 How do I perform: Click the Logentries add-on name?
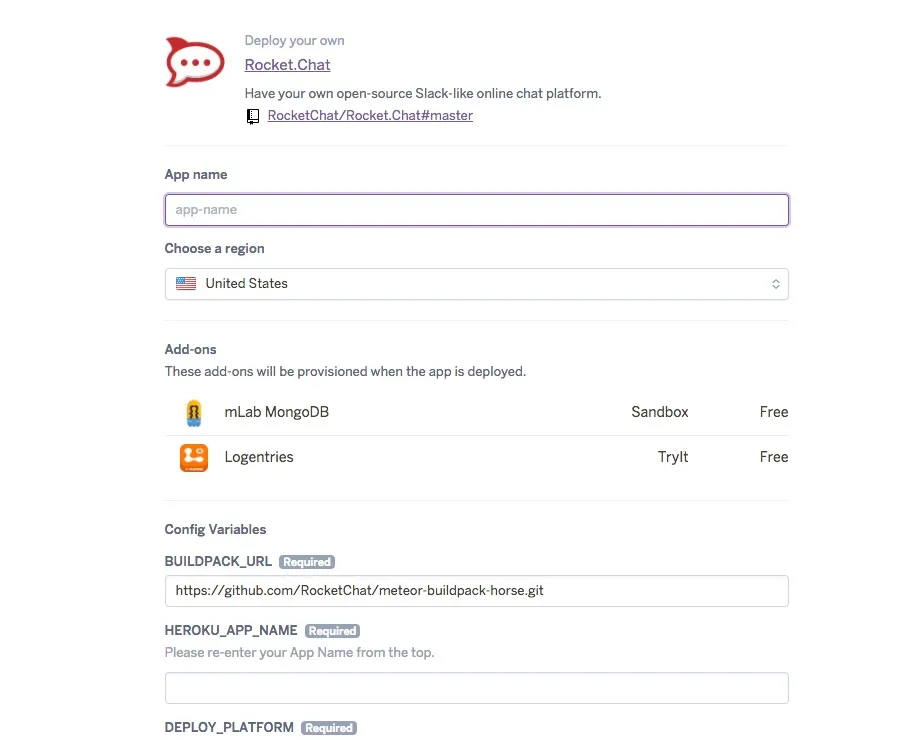pos(259,457)
